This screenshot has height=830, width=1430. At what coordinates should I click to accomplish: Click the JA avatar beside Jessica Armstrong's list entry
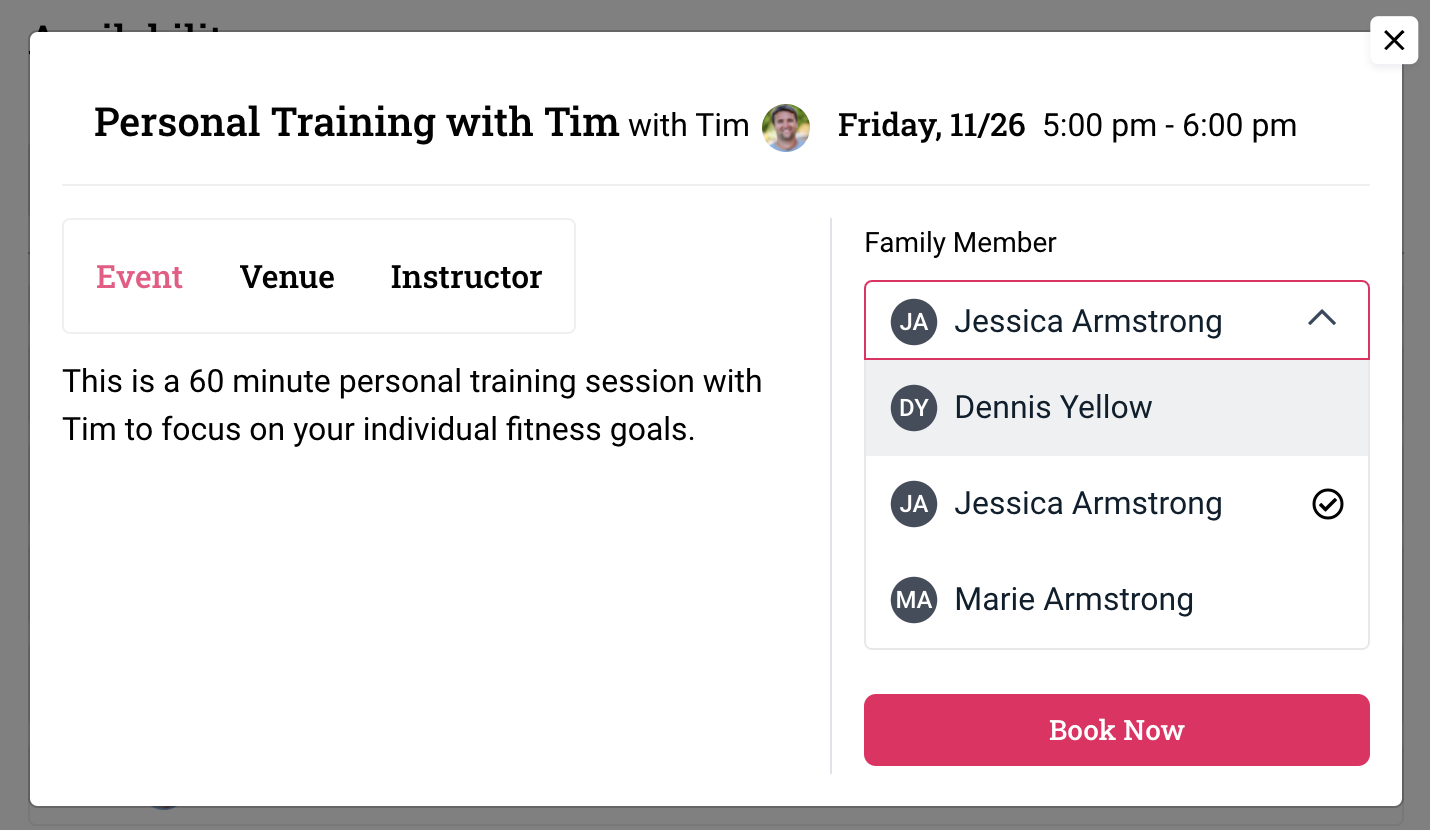pyautogui.click(x=914, y=504)
